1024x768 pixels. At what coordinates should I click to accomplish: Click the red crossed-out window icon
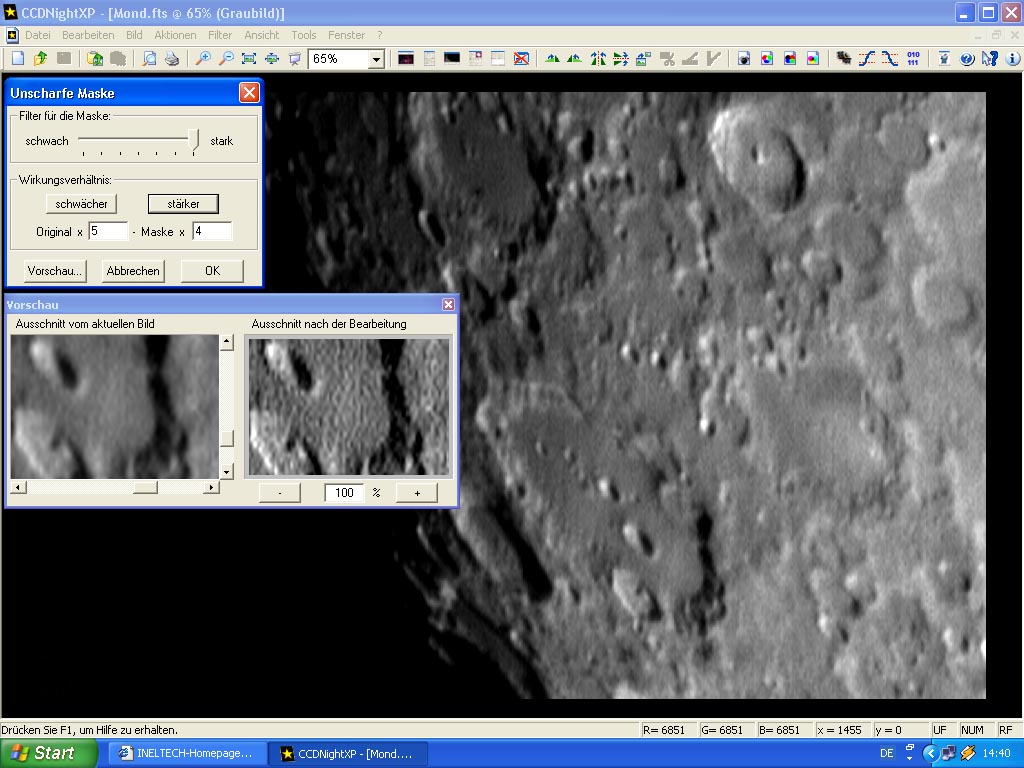(521, 59)
